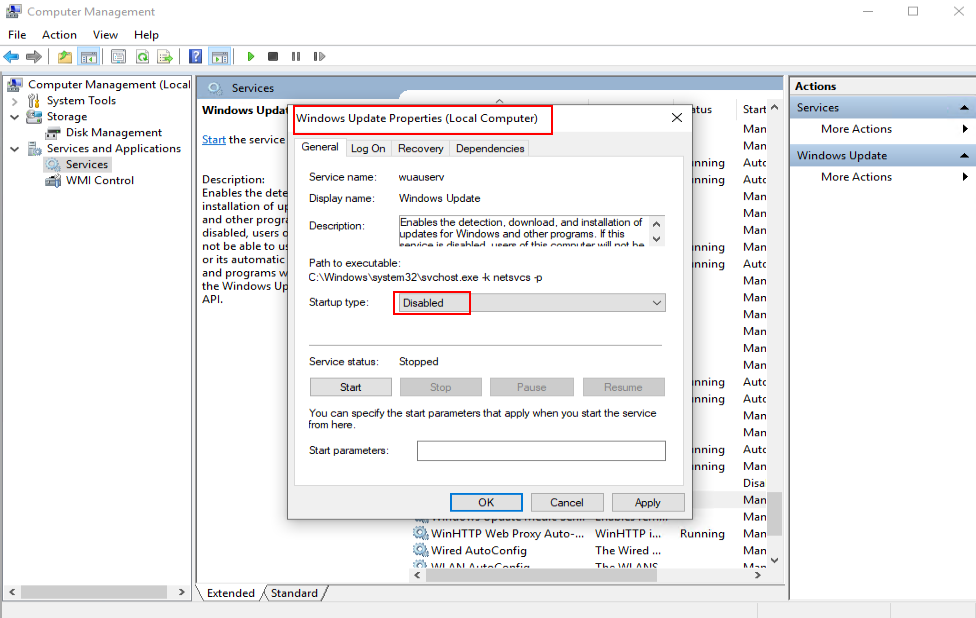The height and width of the screenshot is (618, 976).
Task: Collapse the Storage node
Action: point(14,117)
